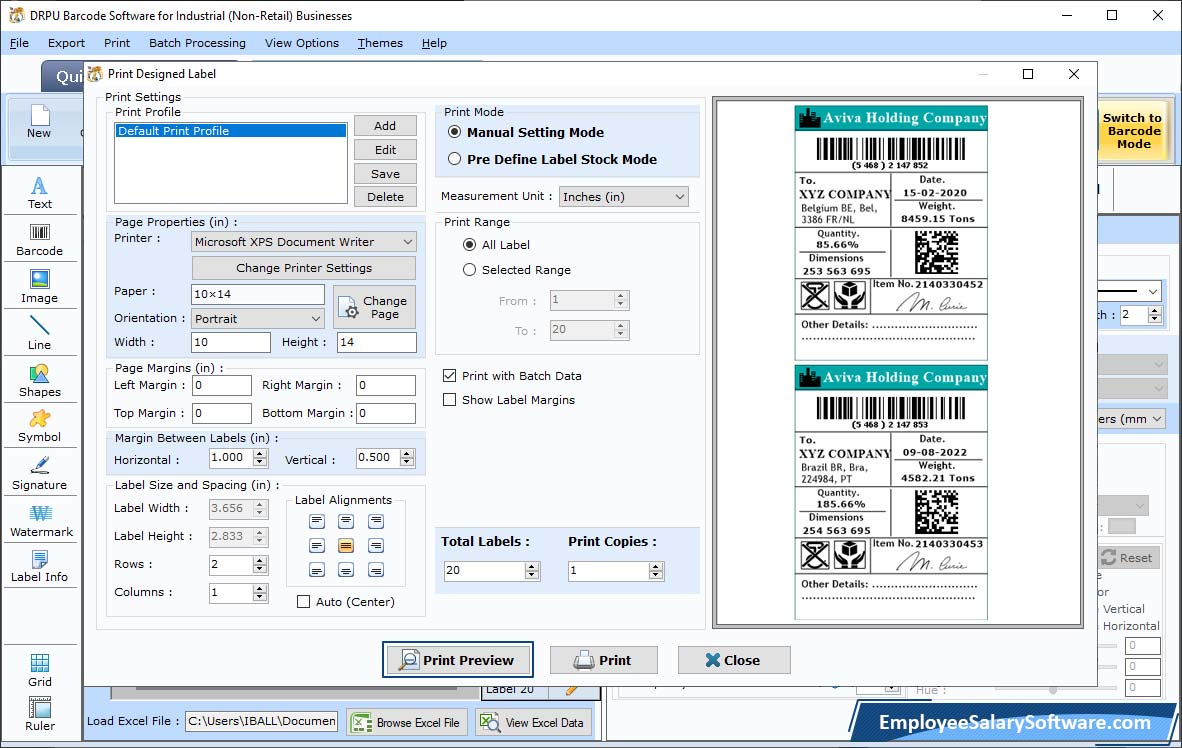Increase the Columns stepper value

[260, 588]
